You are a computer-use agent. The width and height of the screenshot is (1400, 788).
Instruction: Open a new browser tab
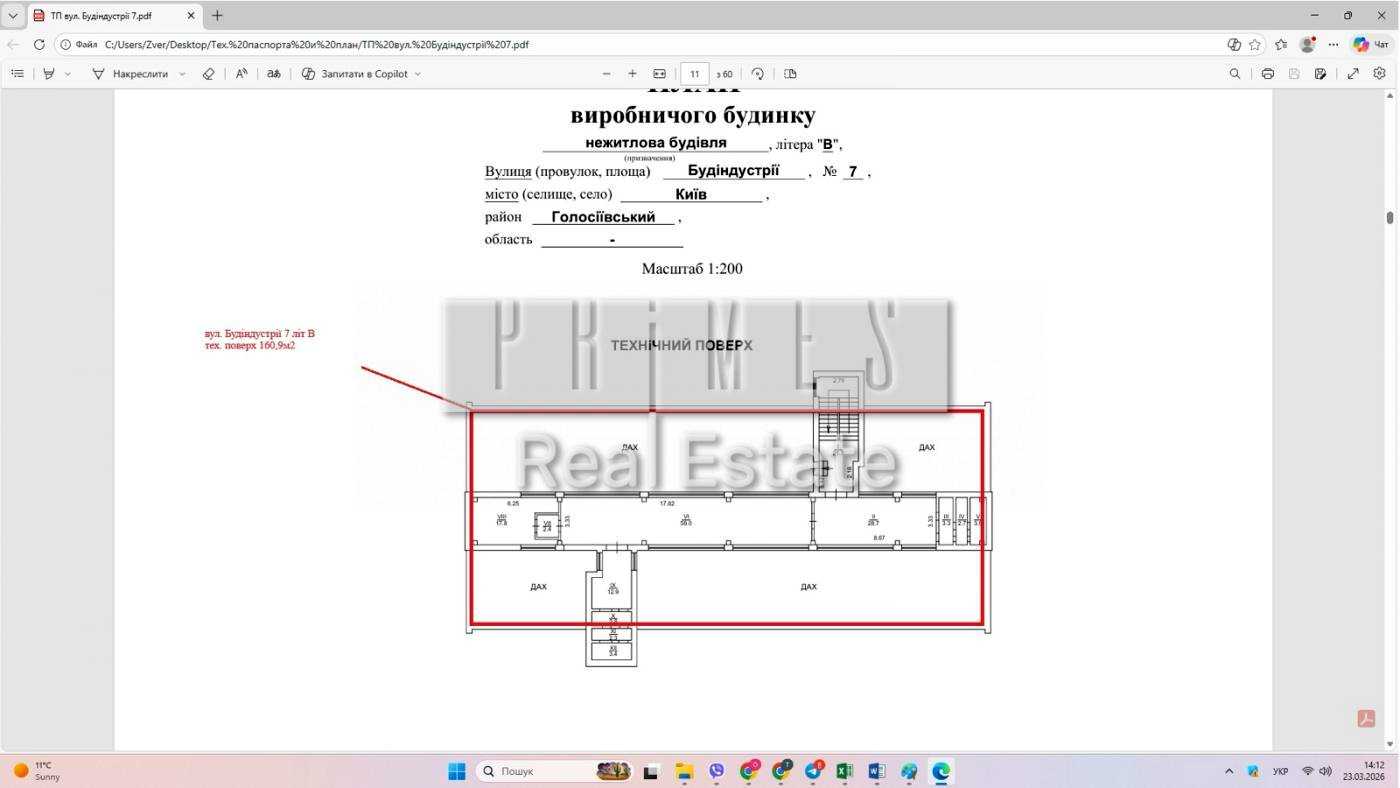pyautogui.click(x=217, y=16)
